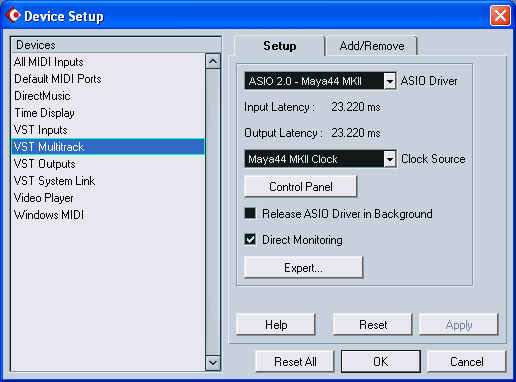The width and height of the screenshot is (516, 382).
Task: Close the Device Setup dialog
Action: click(500, 15)
